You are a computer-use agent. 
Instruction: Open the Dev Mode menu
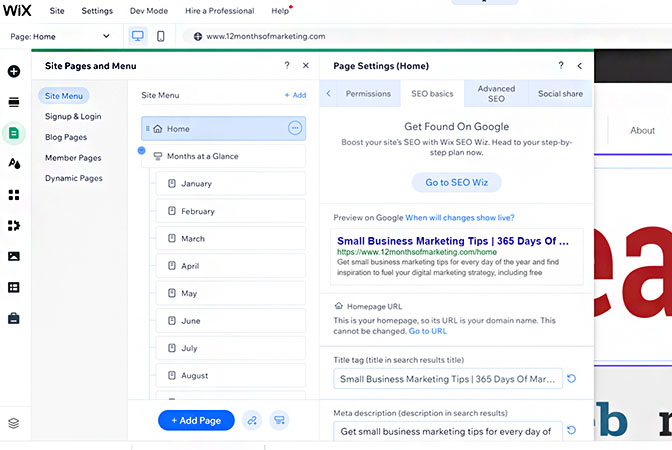[x=149, y=11]
